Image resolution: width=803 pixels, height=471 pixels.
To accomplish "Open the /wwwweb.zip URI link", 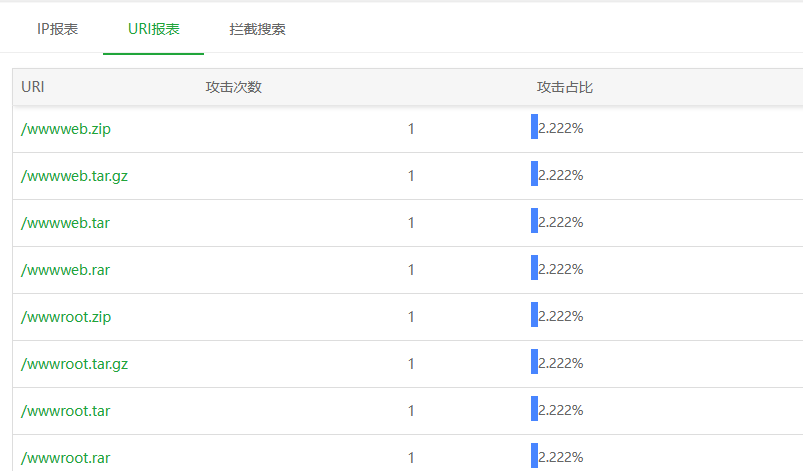I will [x=66, y=129].
